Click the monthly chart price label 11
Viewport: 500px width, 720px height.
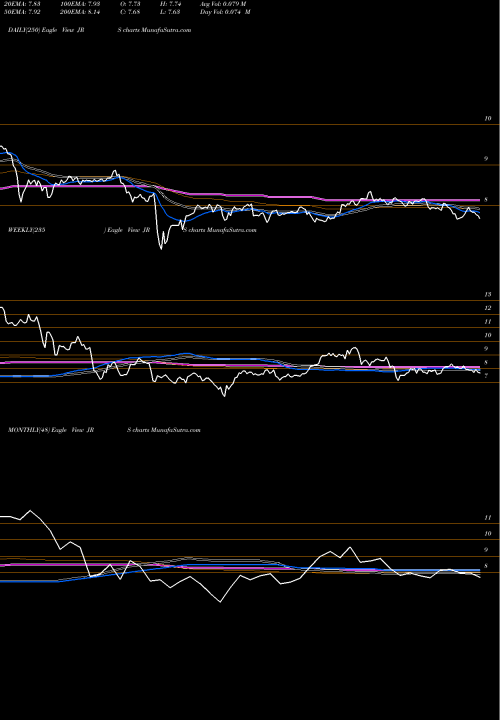488,518
